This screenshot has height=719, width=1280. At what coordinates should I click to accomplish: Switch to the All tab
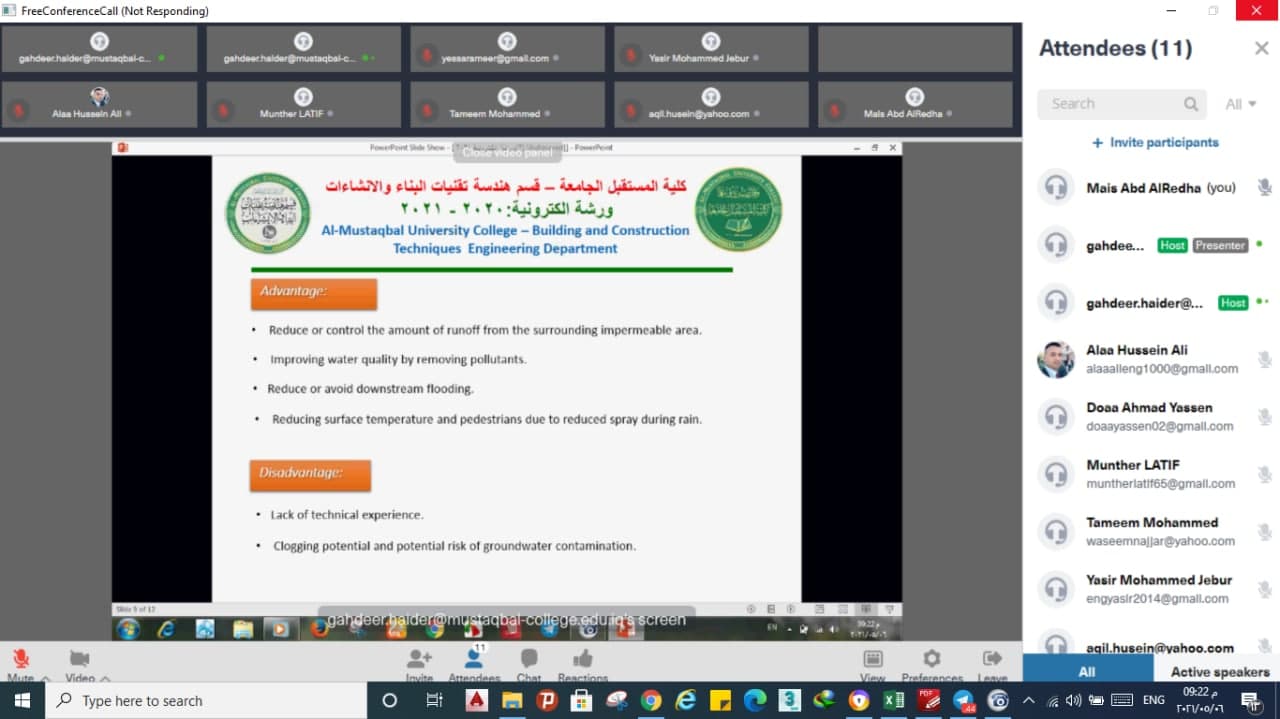point(1087,672)
